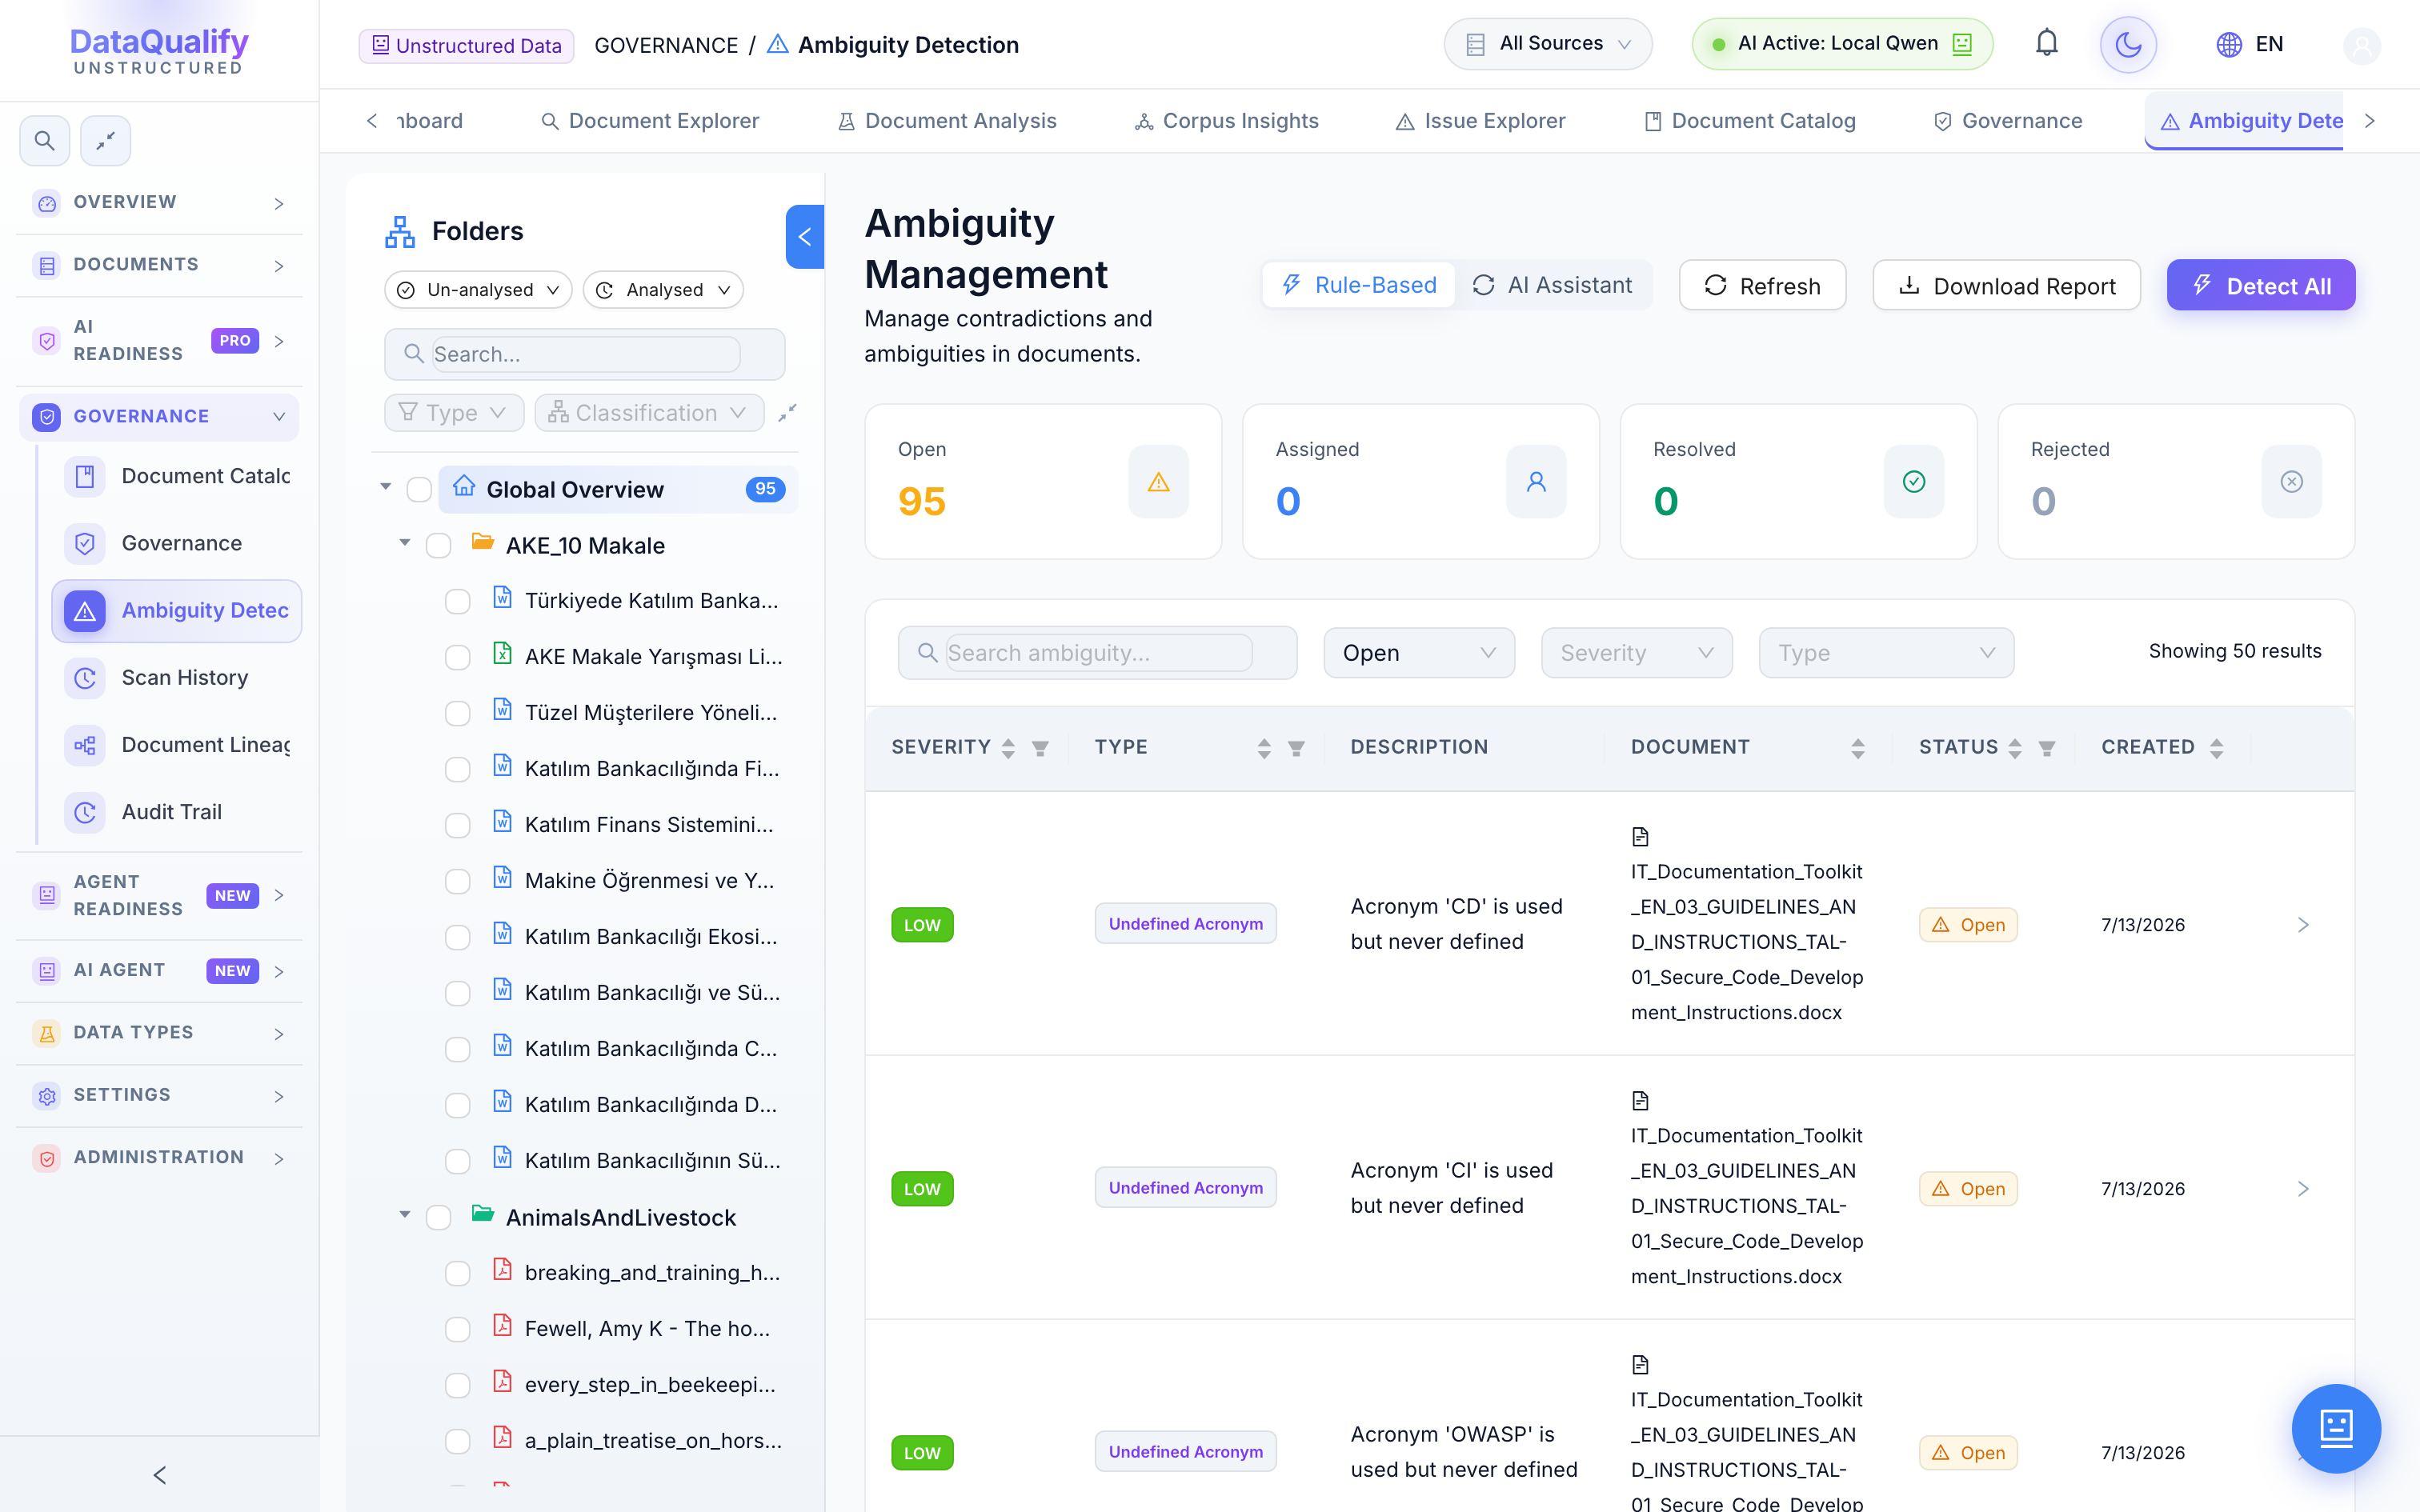Viewport: 2420px width, 1512px height.
Task: Click the Search ambiguity input field
Action: pyautogui.click(x=1098, y=653)
